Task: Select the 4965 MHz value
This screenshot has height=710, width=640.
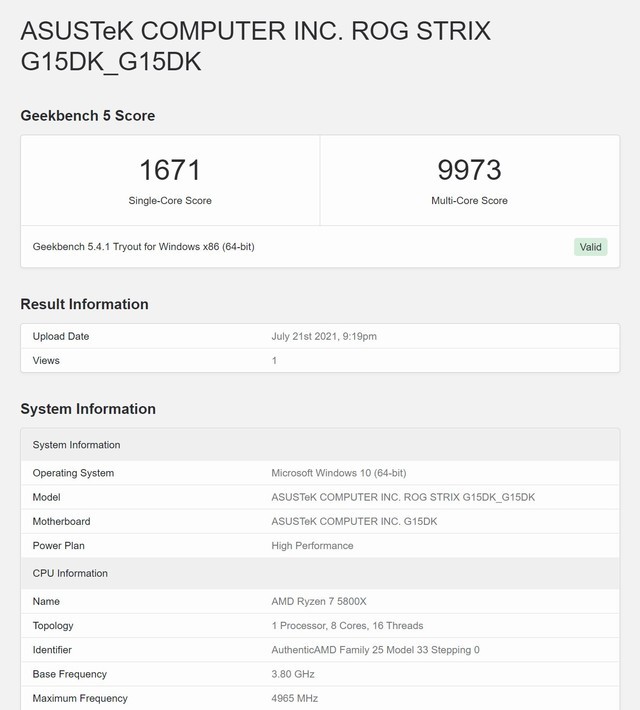Action: (x=295, y=698)
